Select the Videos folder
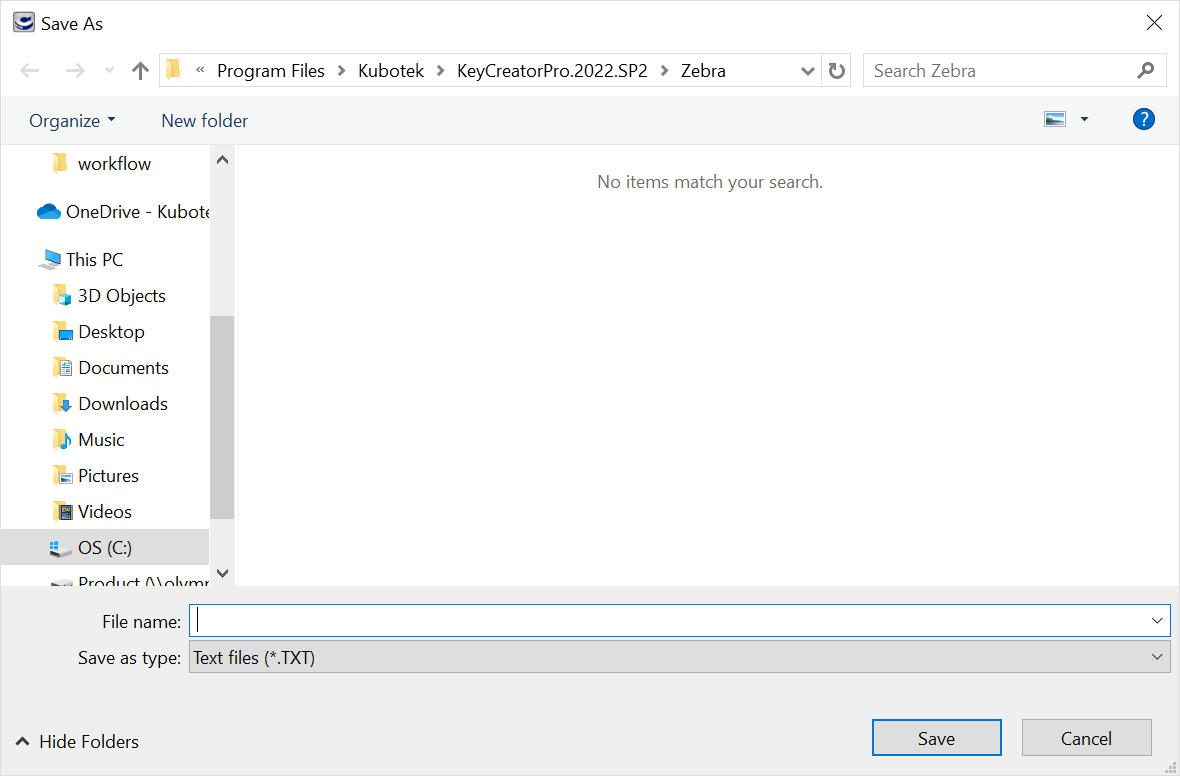Screen dimensions: 1180x776 click(x=103, y=511)
